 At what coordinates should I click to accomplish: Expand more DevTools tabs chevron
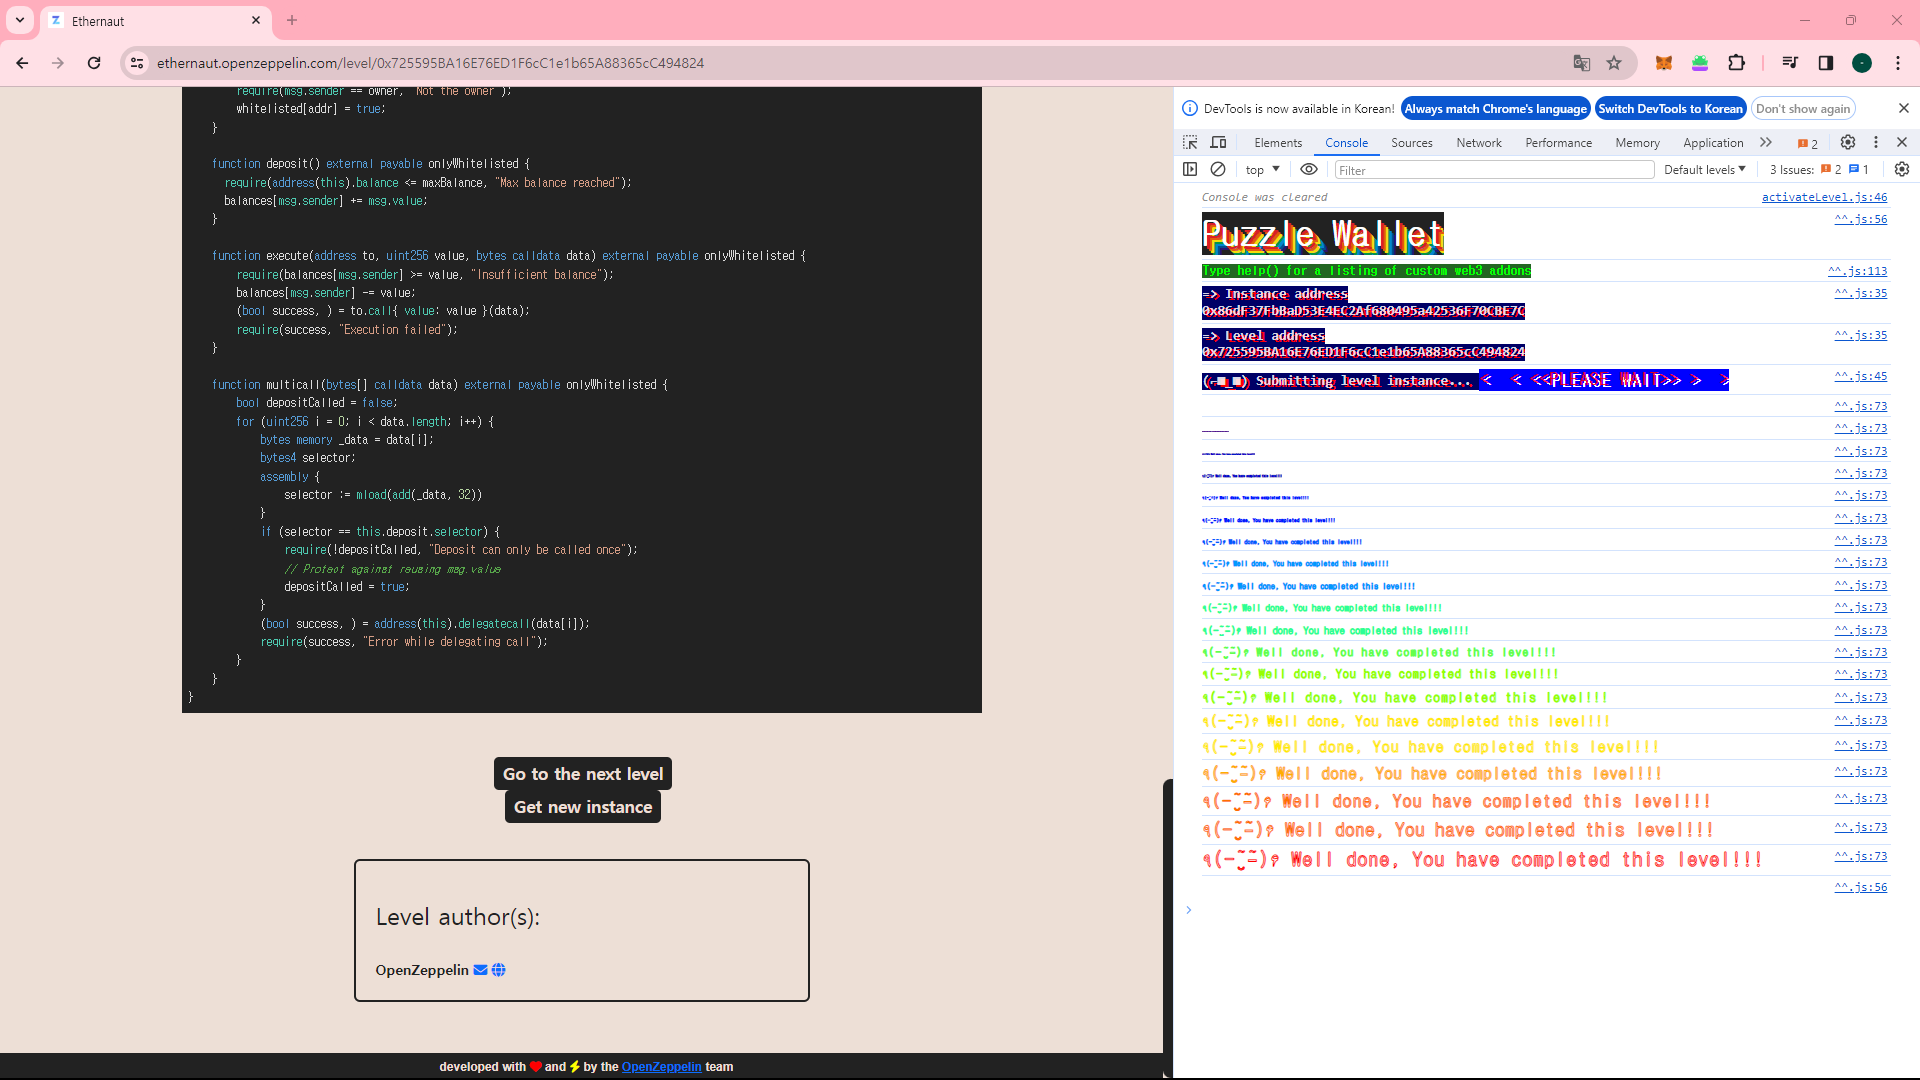pyautogui.click(x=1766, y=143)
